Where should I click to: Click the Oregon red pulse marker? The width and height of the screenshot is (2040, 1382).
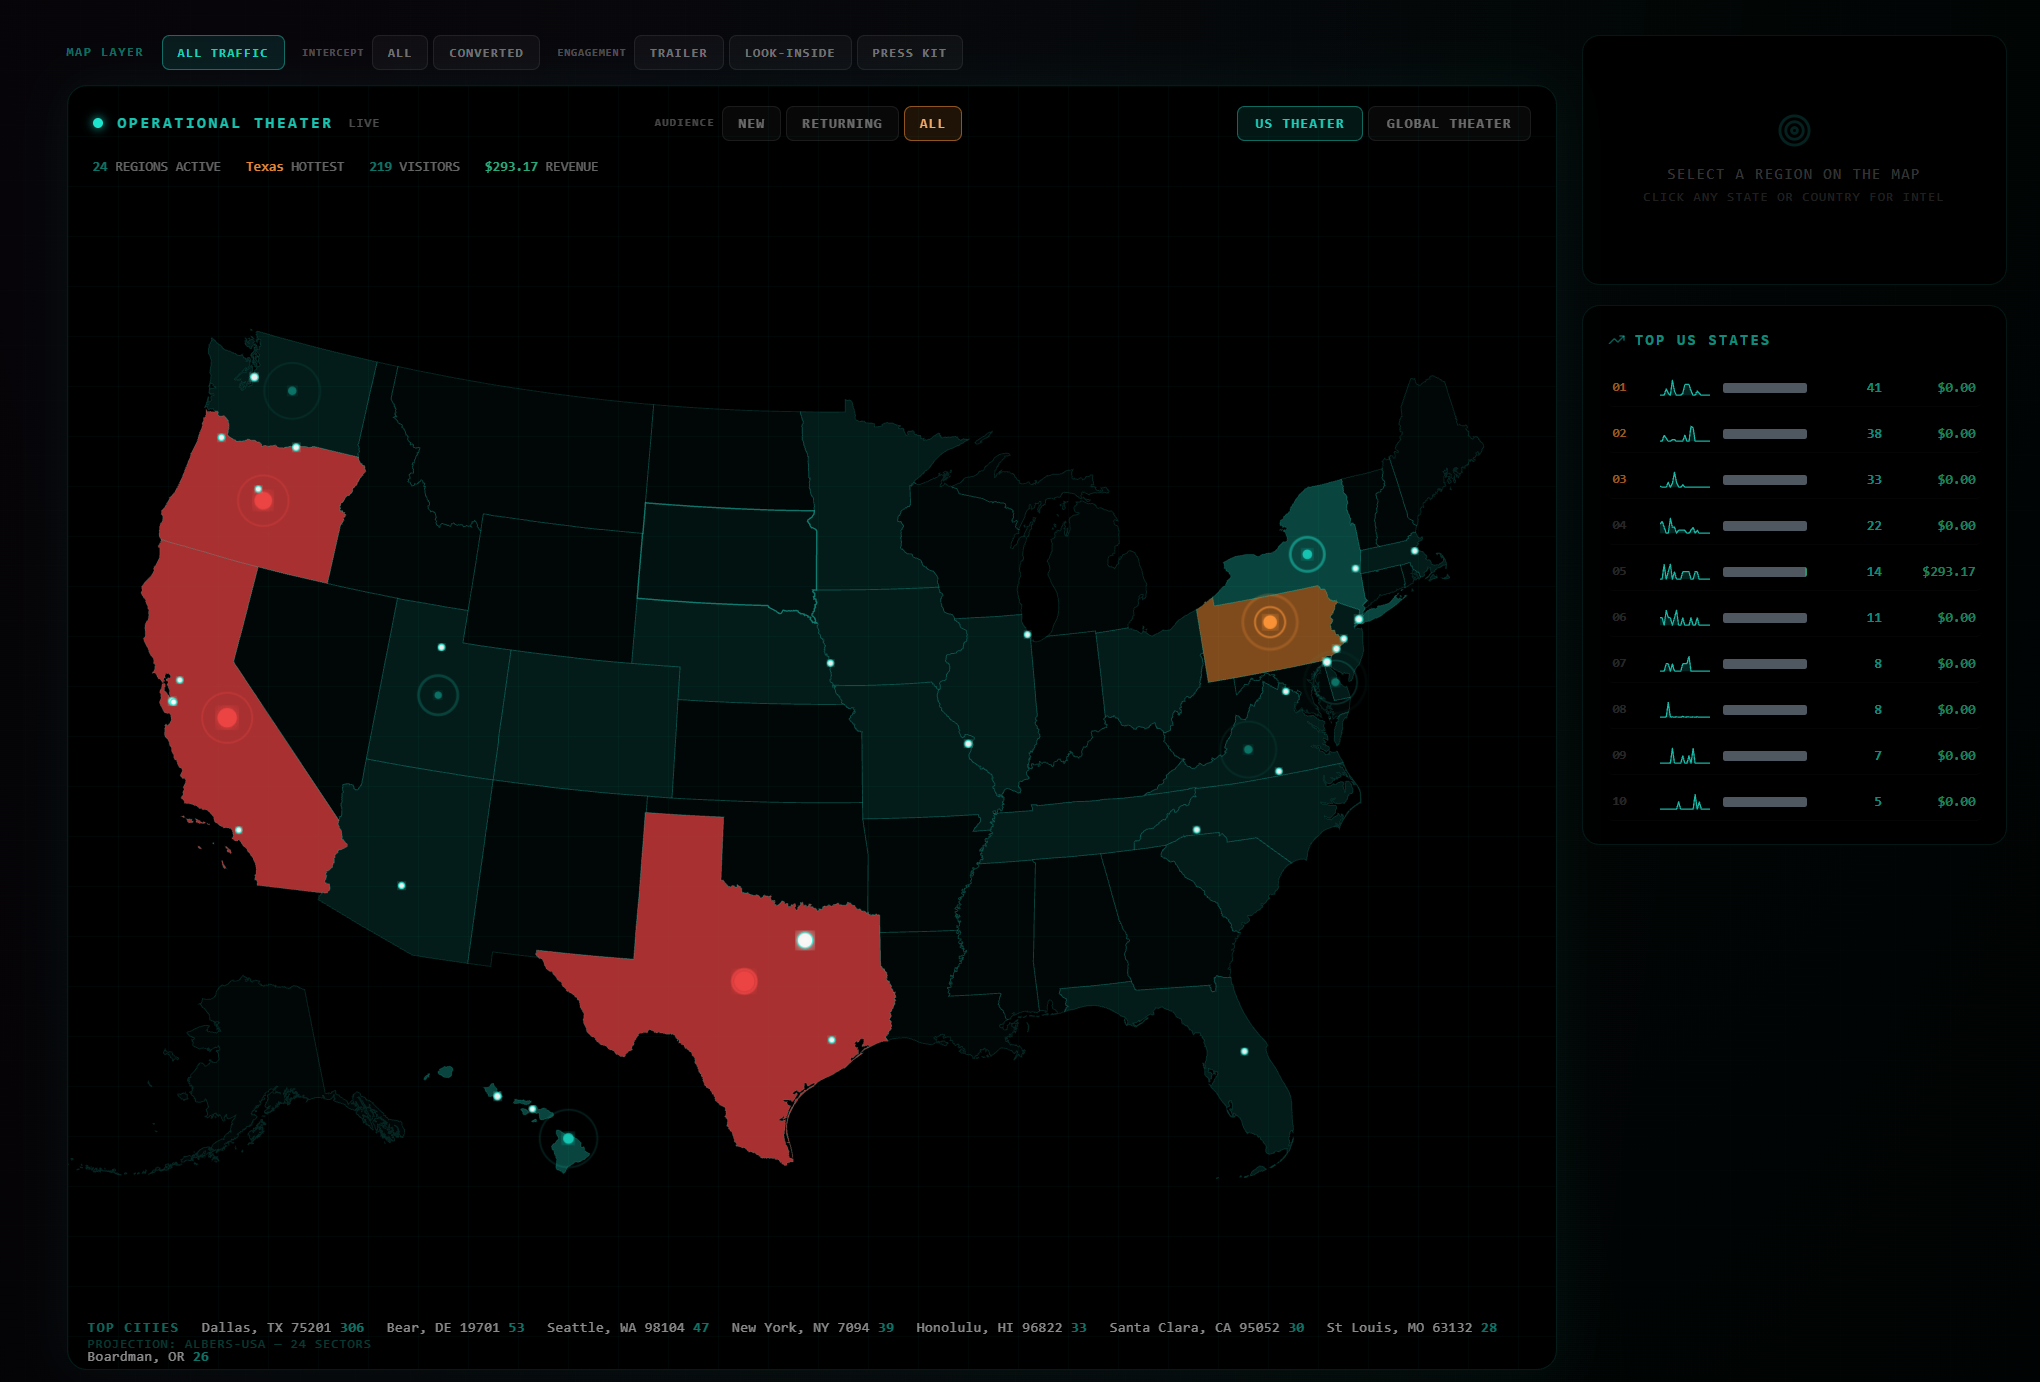(263, 501)
